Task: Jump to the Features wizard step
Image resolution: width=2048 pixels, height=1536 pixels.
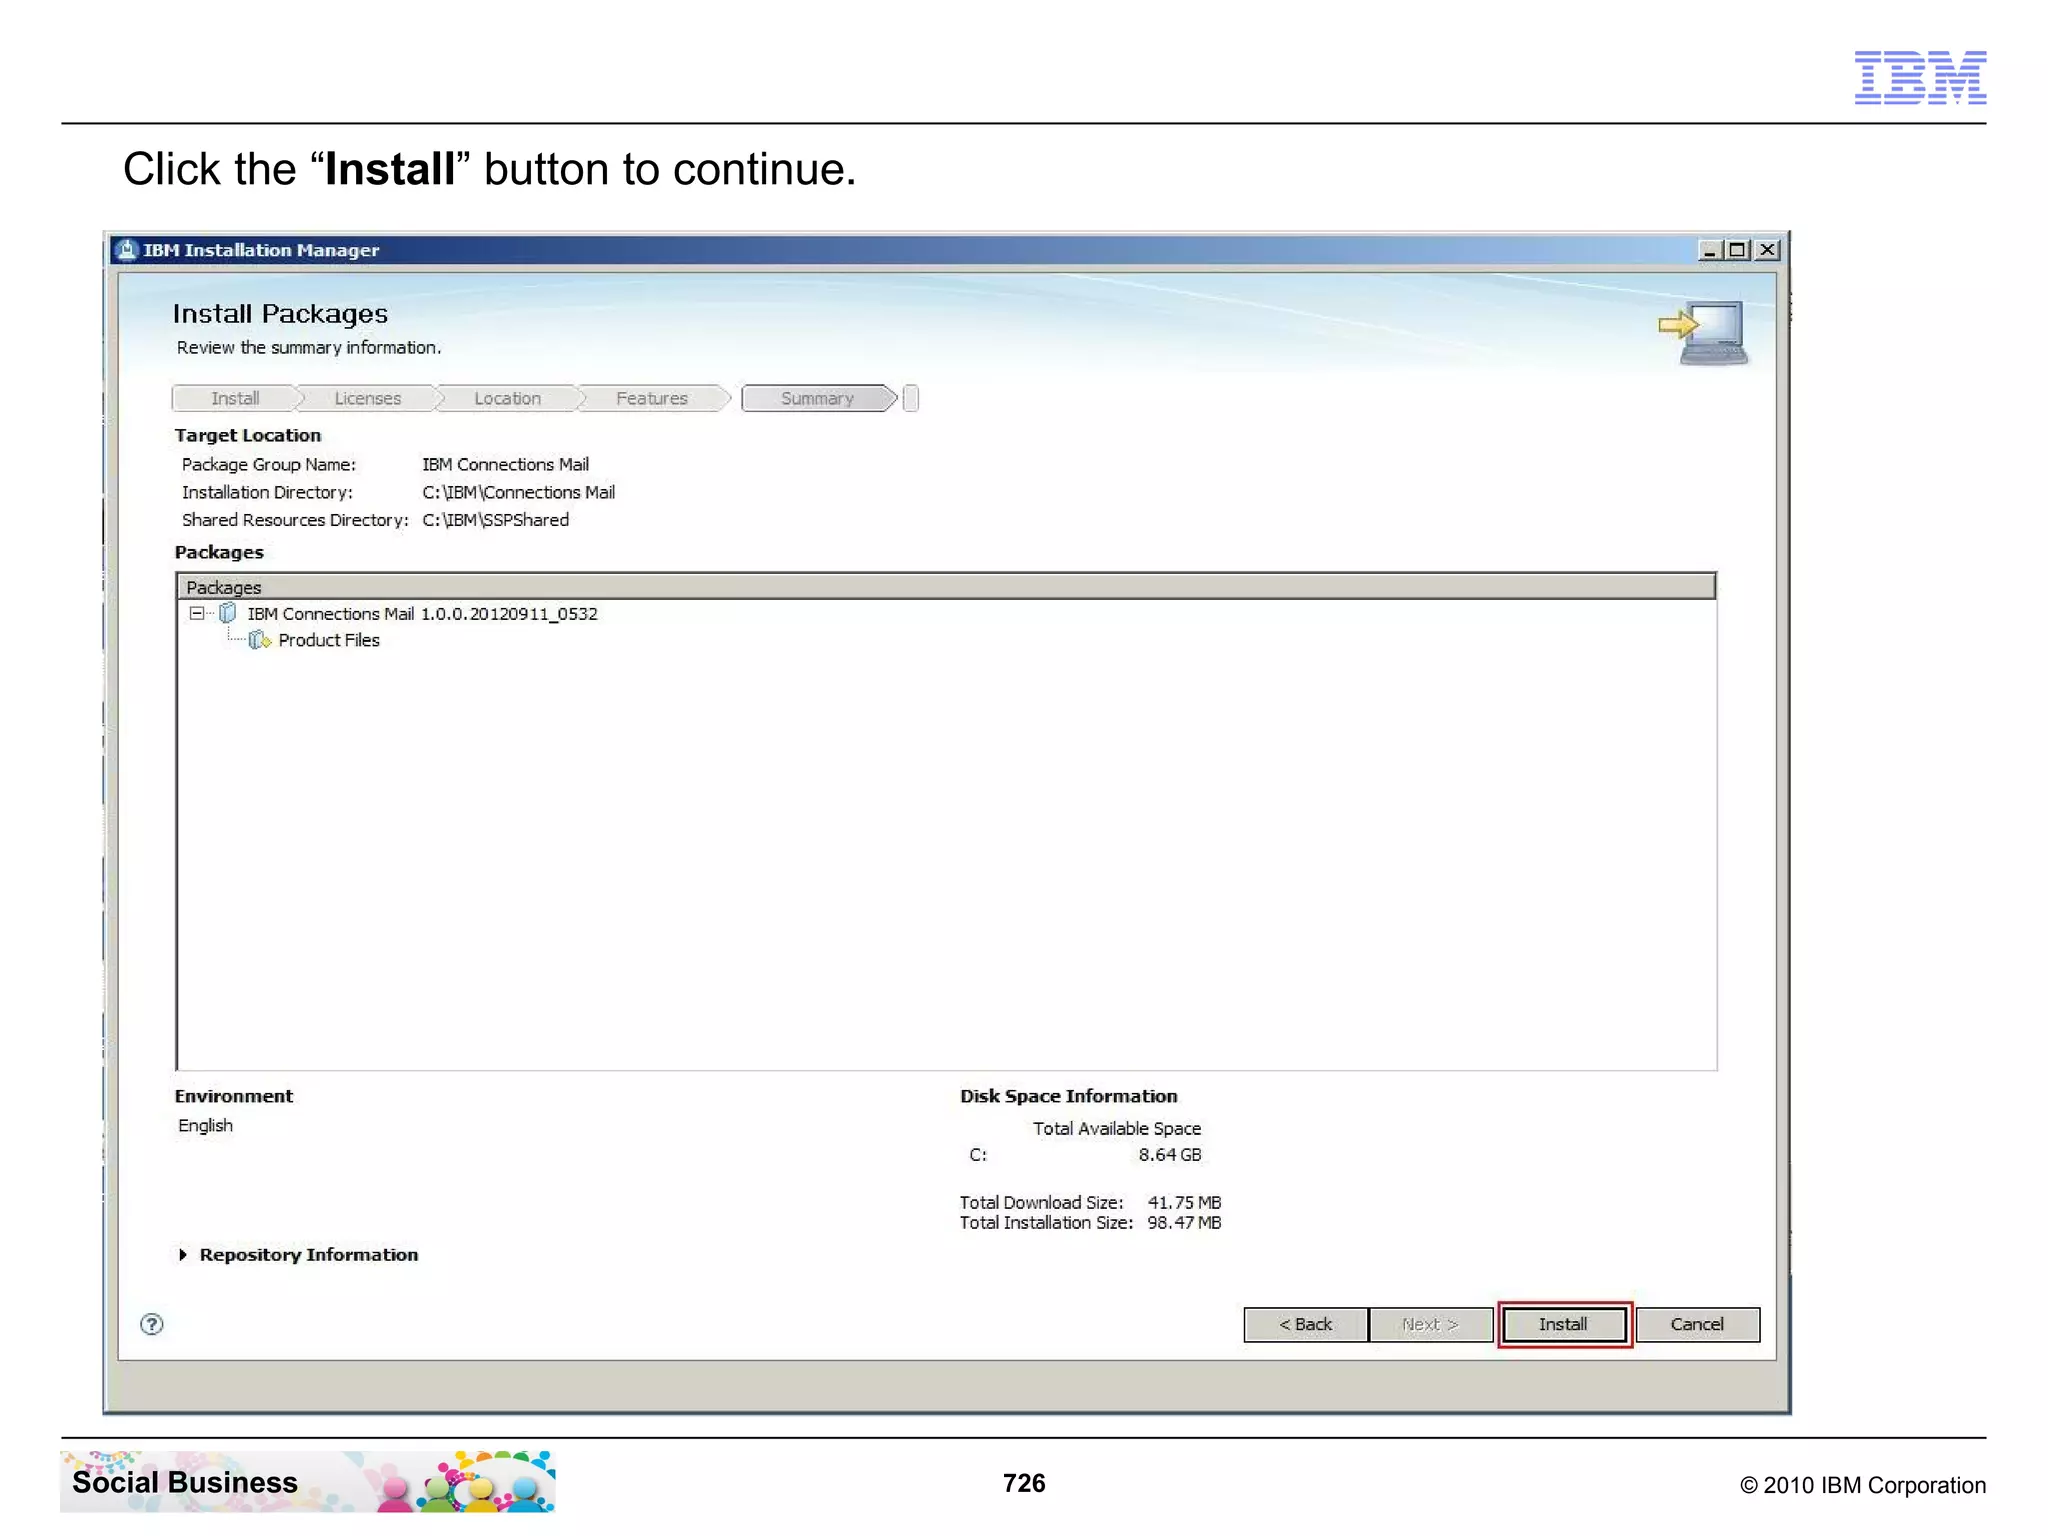Action: point(652,398)
